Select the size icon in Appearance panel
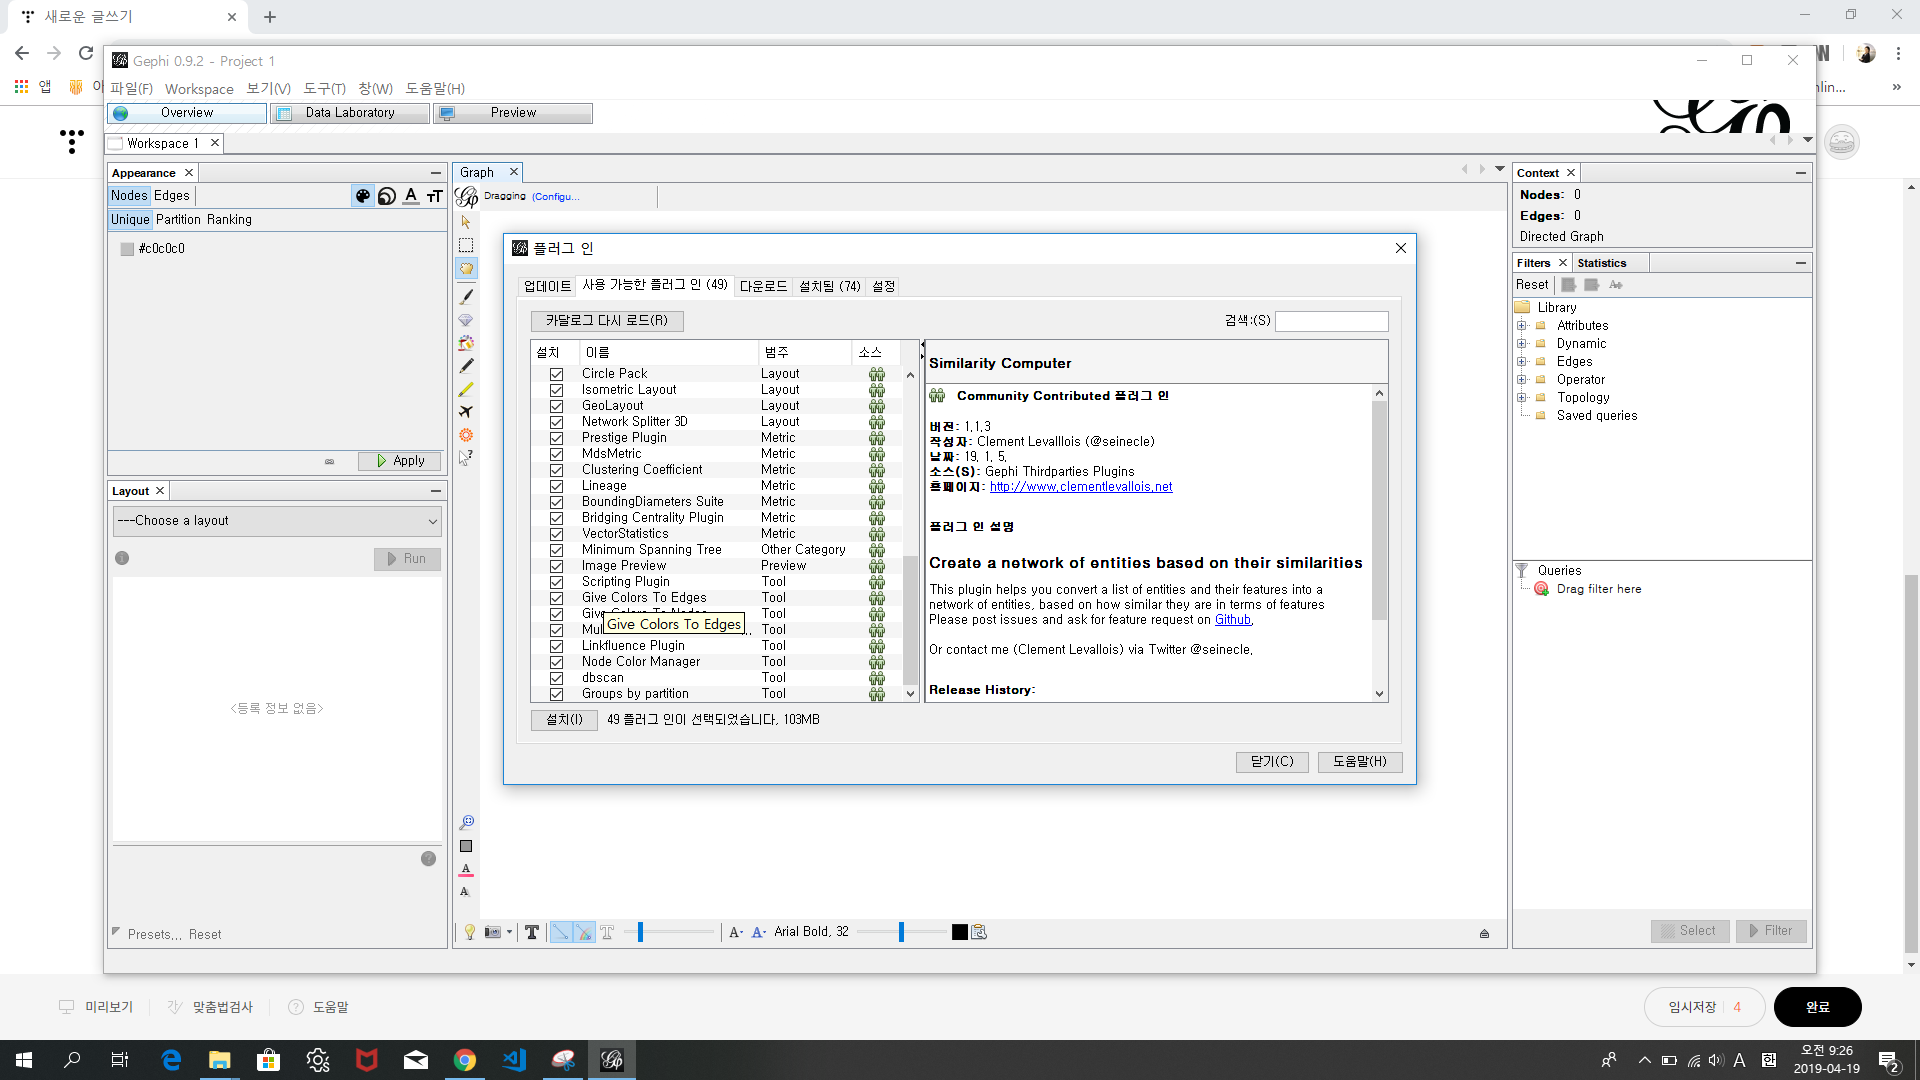The width and height of the screenshot is (1920, 1080). 387,196
